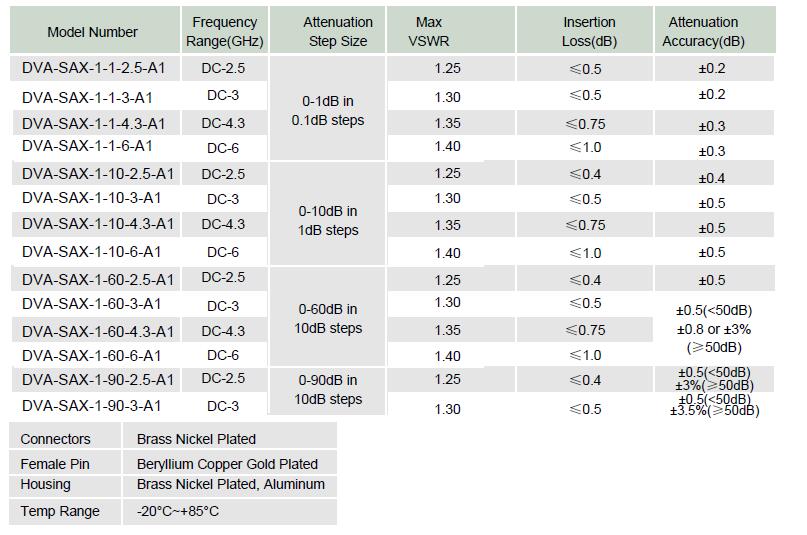
Task: Click the Insertion Loss(dB) header
Action: point(589,32)
